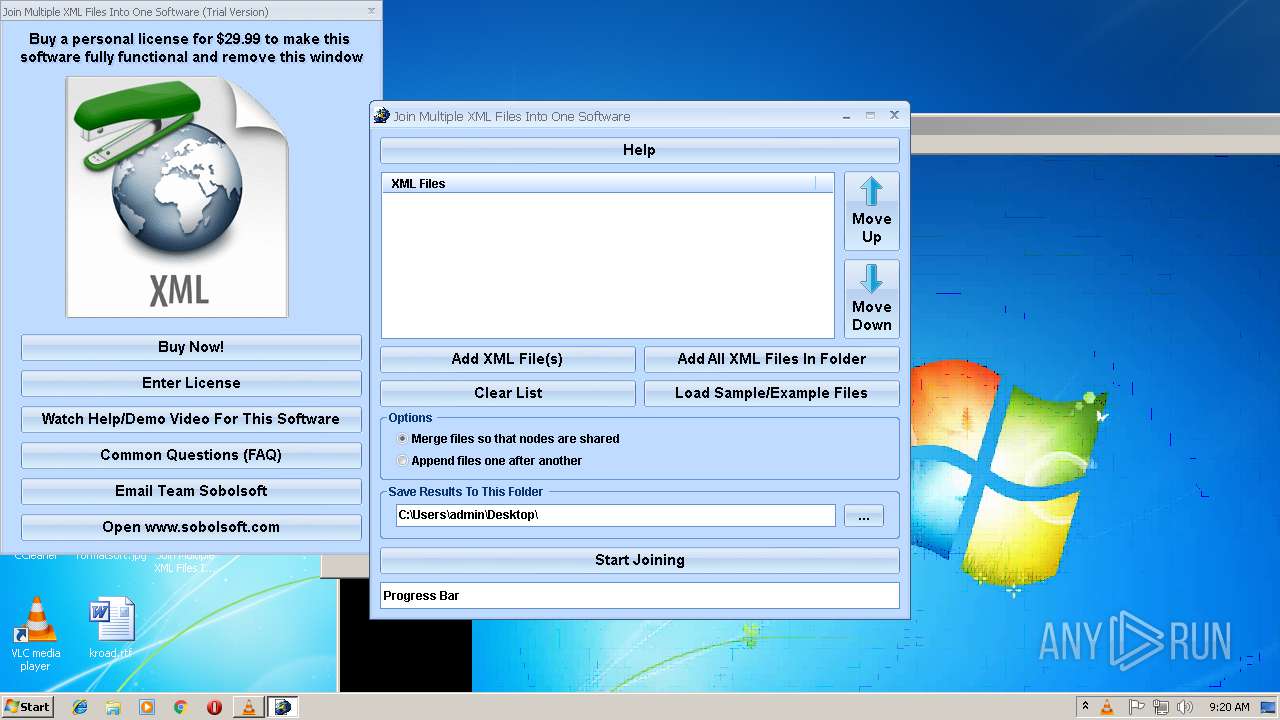Launch Opera from the taskbar
Viewport: 1280px width, 720px height.
(x=214, y=707)
